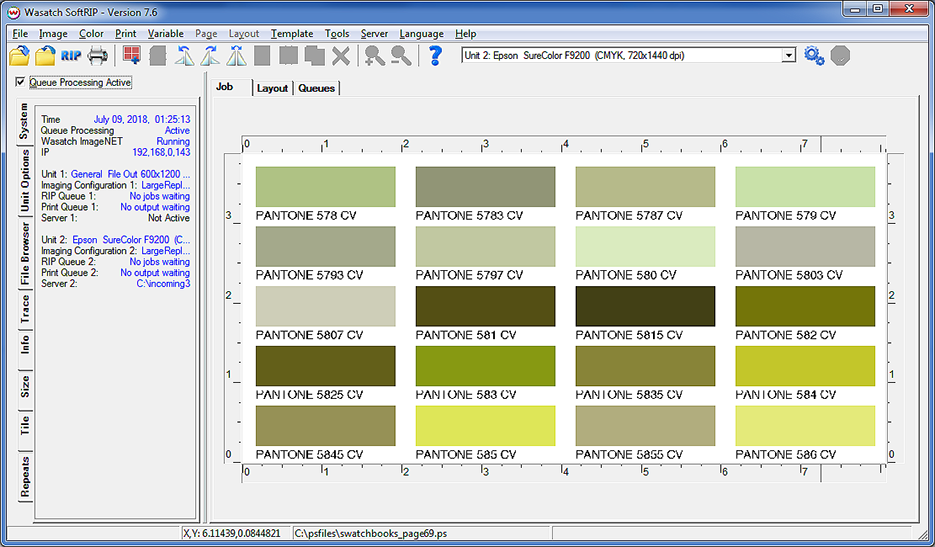935x547 pixels.
Task: Click the PANTONE 578 CV swatch
Action: (x=326, y=187)
